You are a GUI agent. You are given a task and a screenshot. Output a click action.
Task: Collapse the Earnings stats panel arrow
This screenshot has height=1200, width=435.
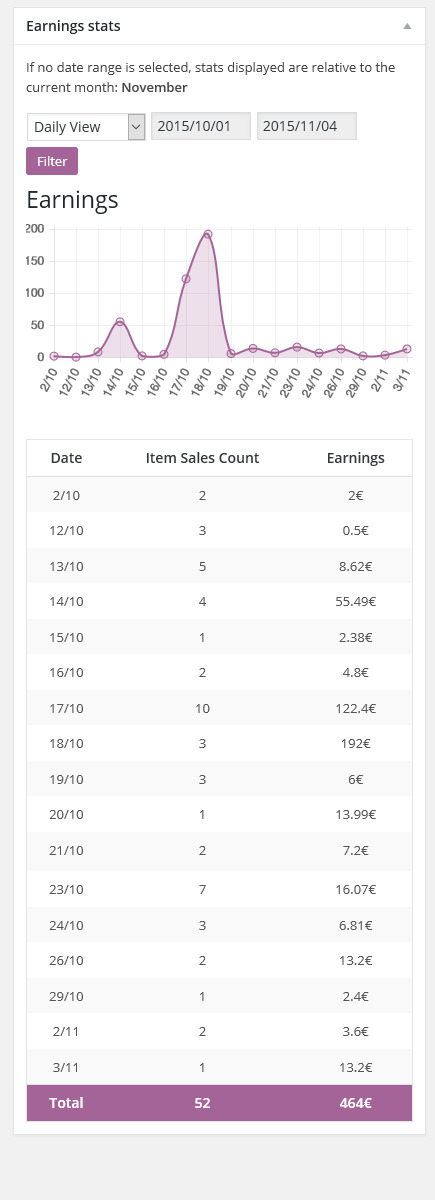[407, 27]
